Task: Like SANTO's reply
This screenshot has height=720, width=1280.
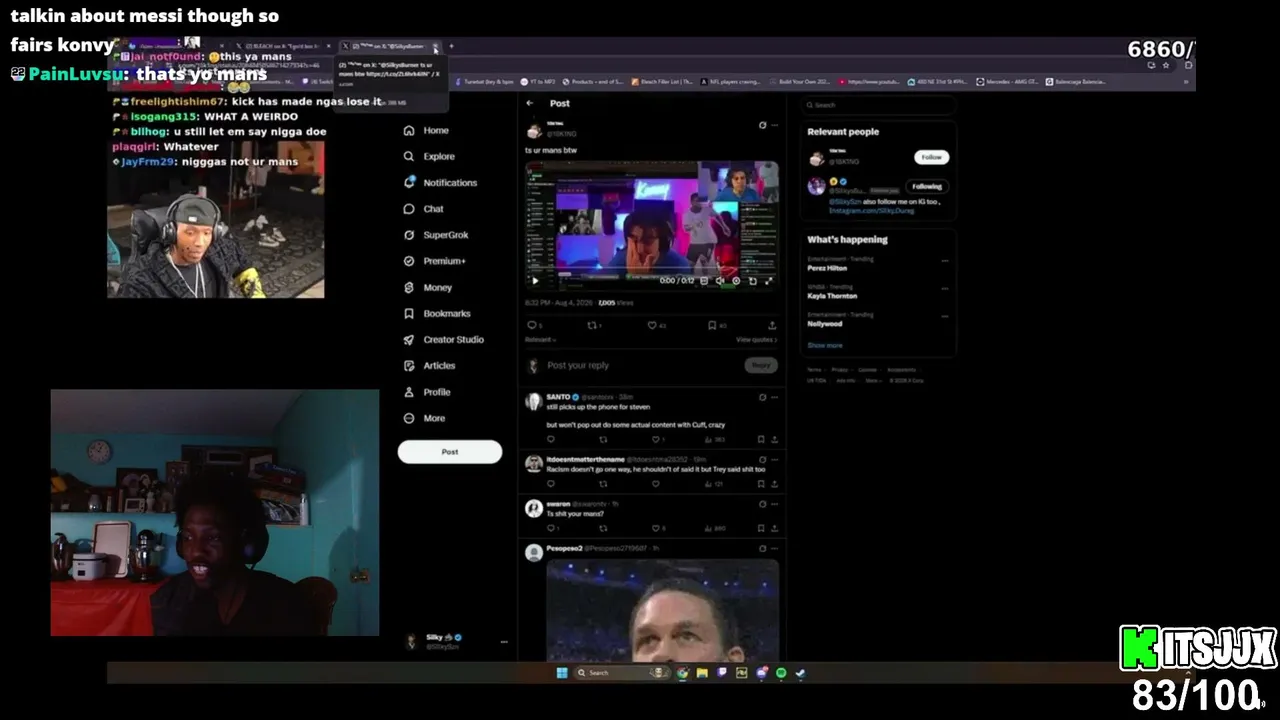Action: [x=656, y=439]
